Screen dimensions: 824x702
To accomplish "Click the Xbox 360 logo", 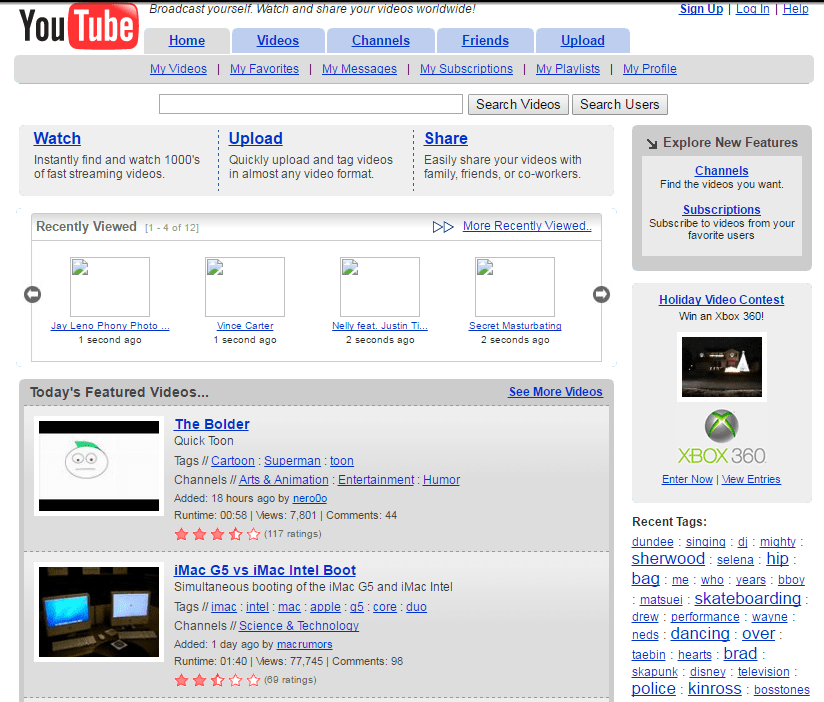I will [722, 437].
